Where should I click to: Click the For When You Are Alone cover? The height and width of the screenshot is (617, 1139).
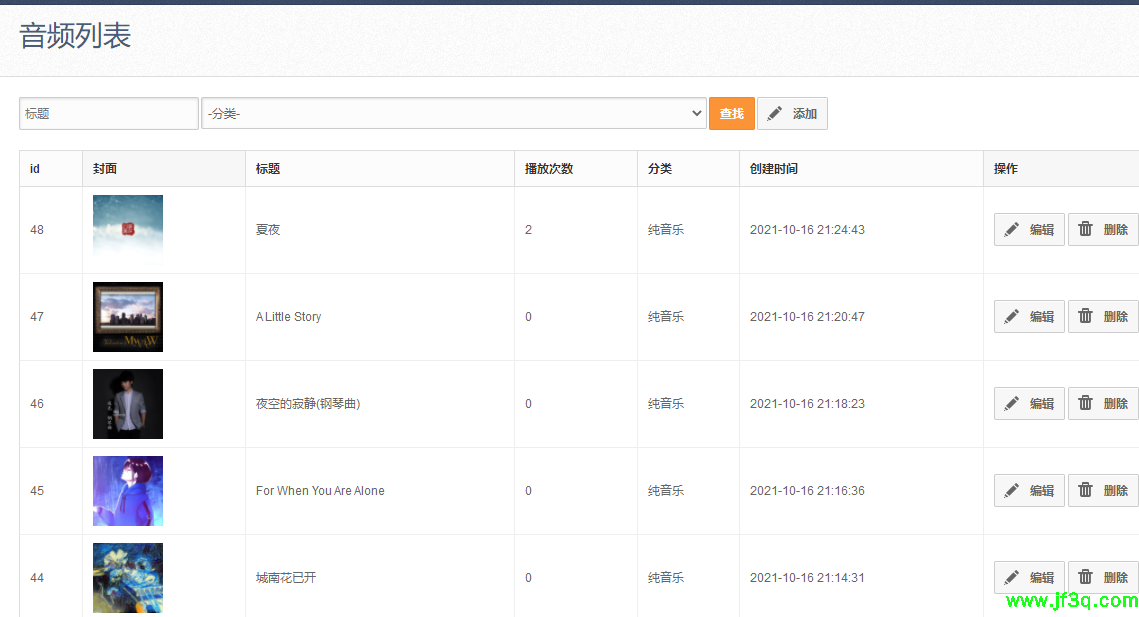coord(128,490)
